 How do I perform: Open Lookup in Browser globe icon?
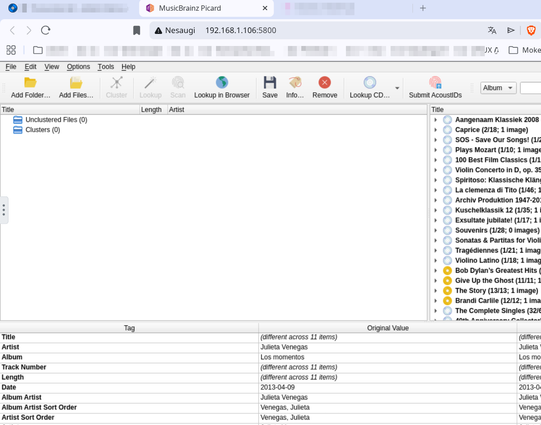222,83
